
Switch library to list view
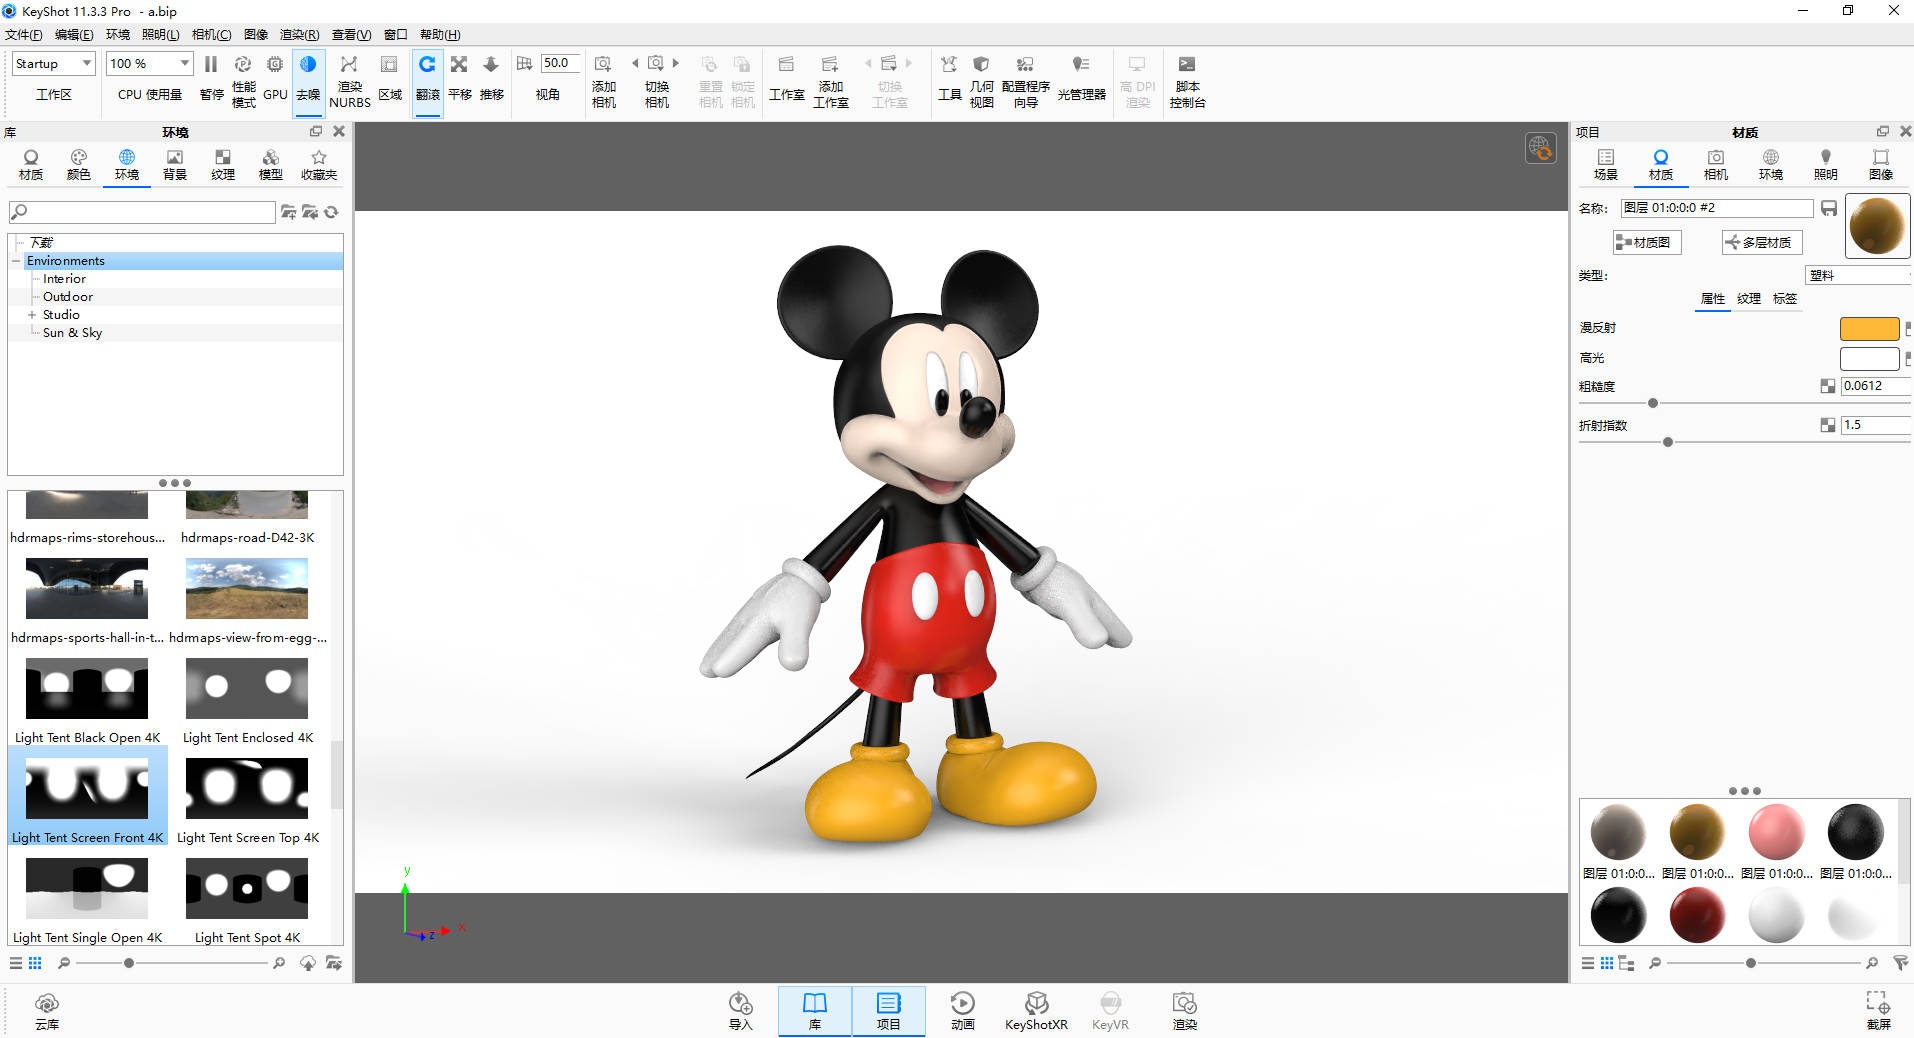point(16,963)
